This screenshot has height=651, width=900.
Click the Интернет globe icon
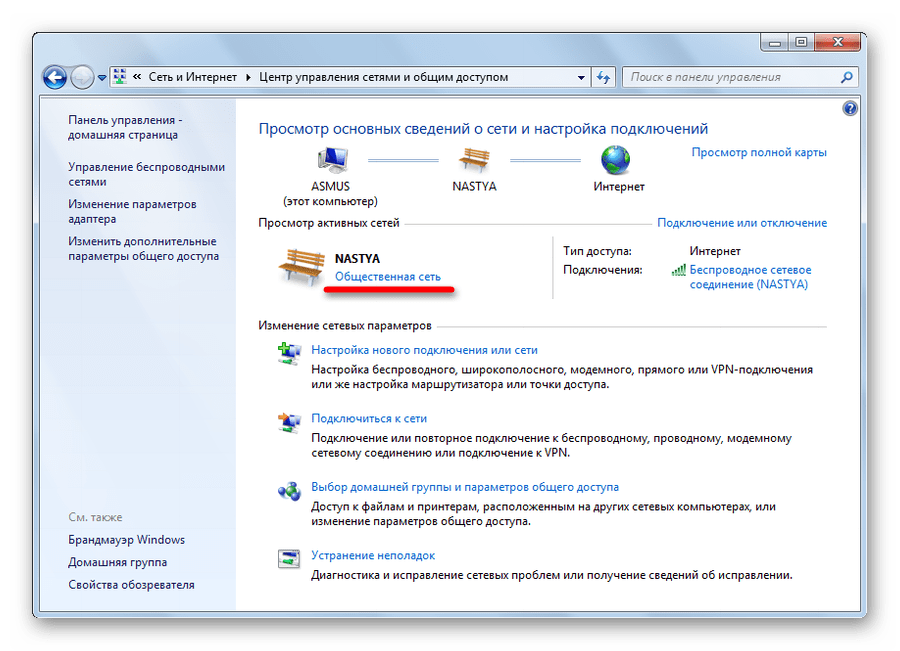(x=617, y=160)
